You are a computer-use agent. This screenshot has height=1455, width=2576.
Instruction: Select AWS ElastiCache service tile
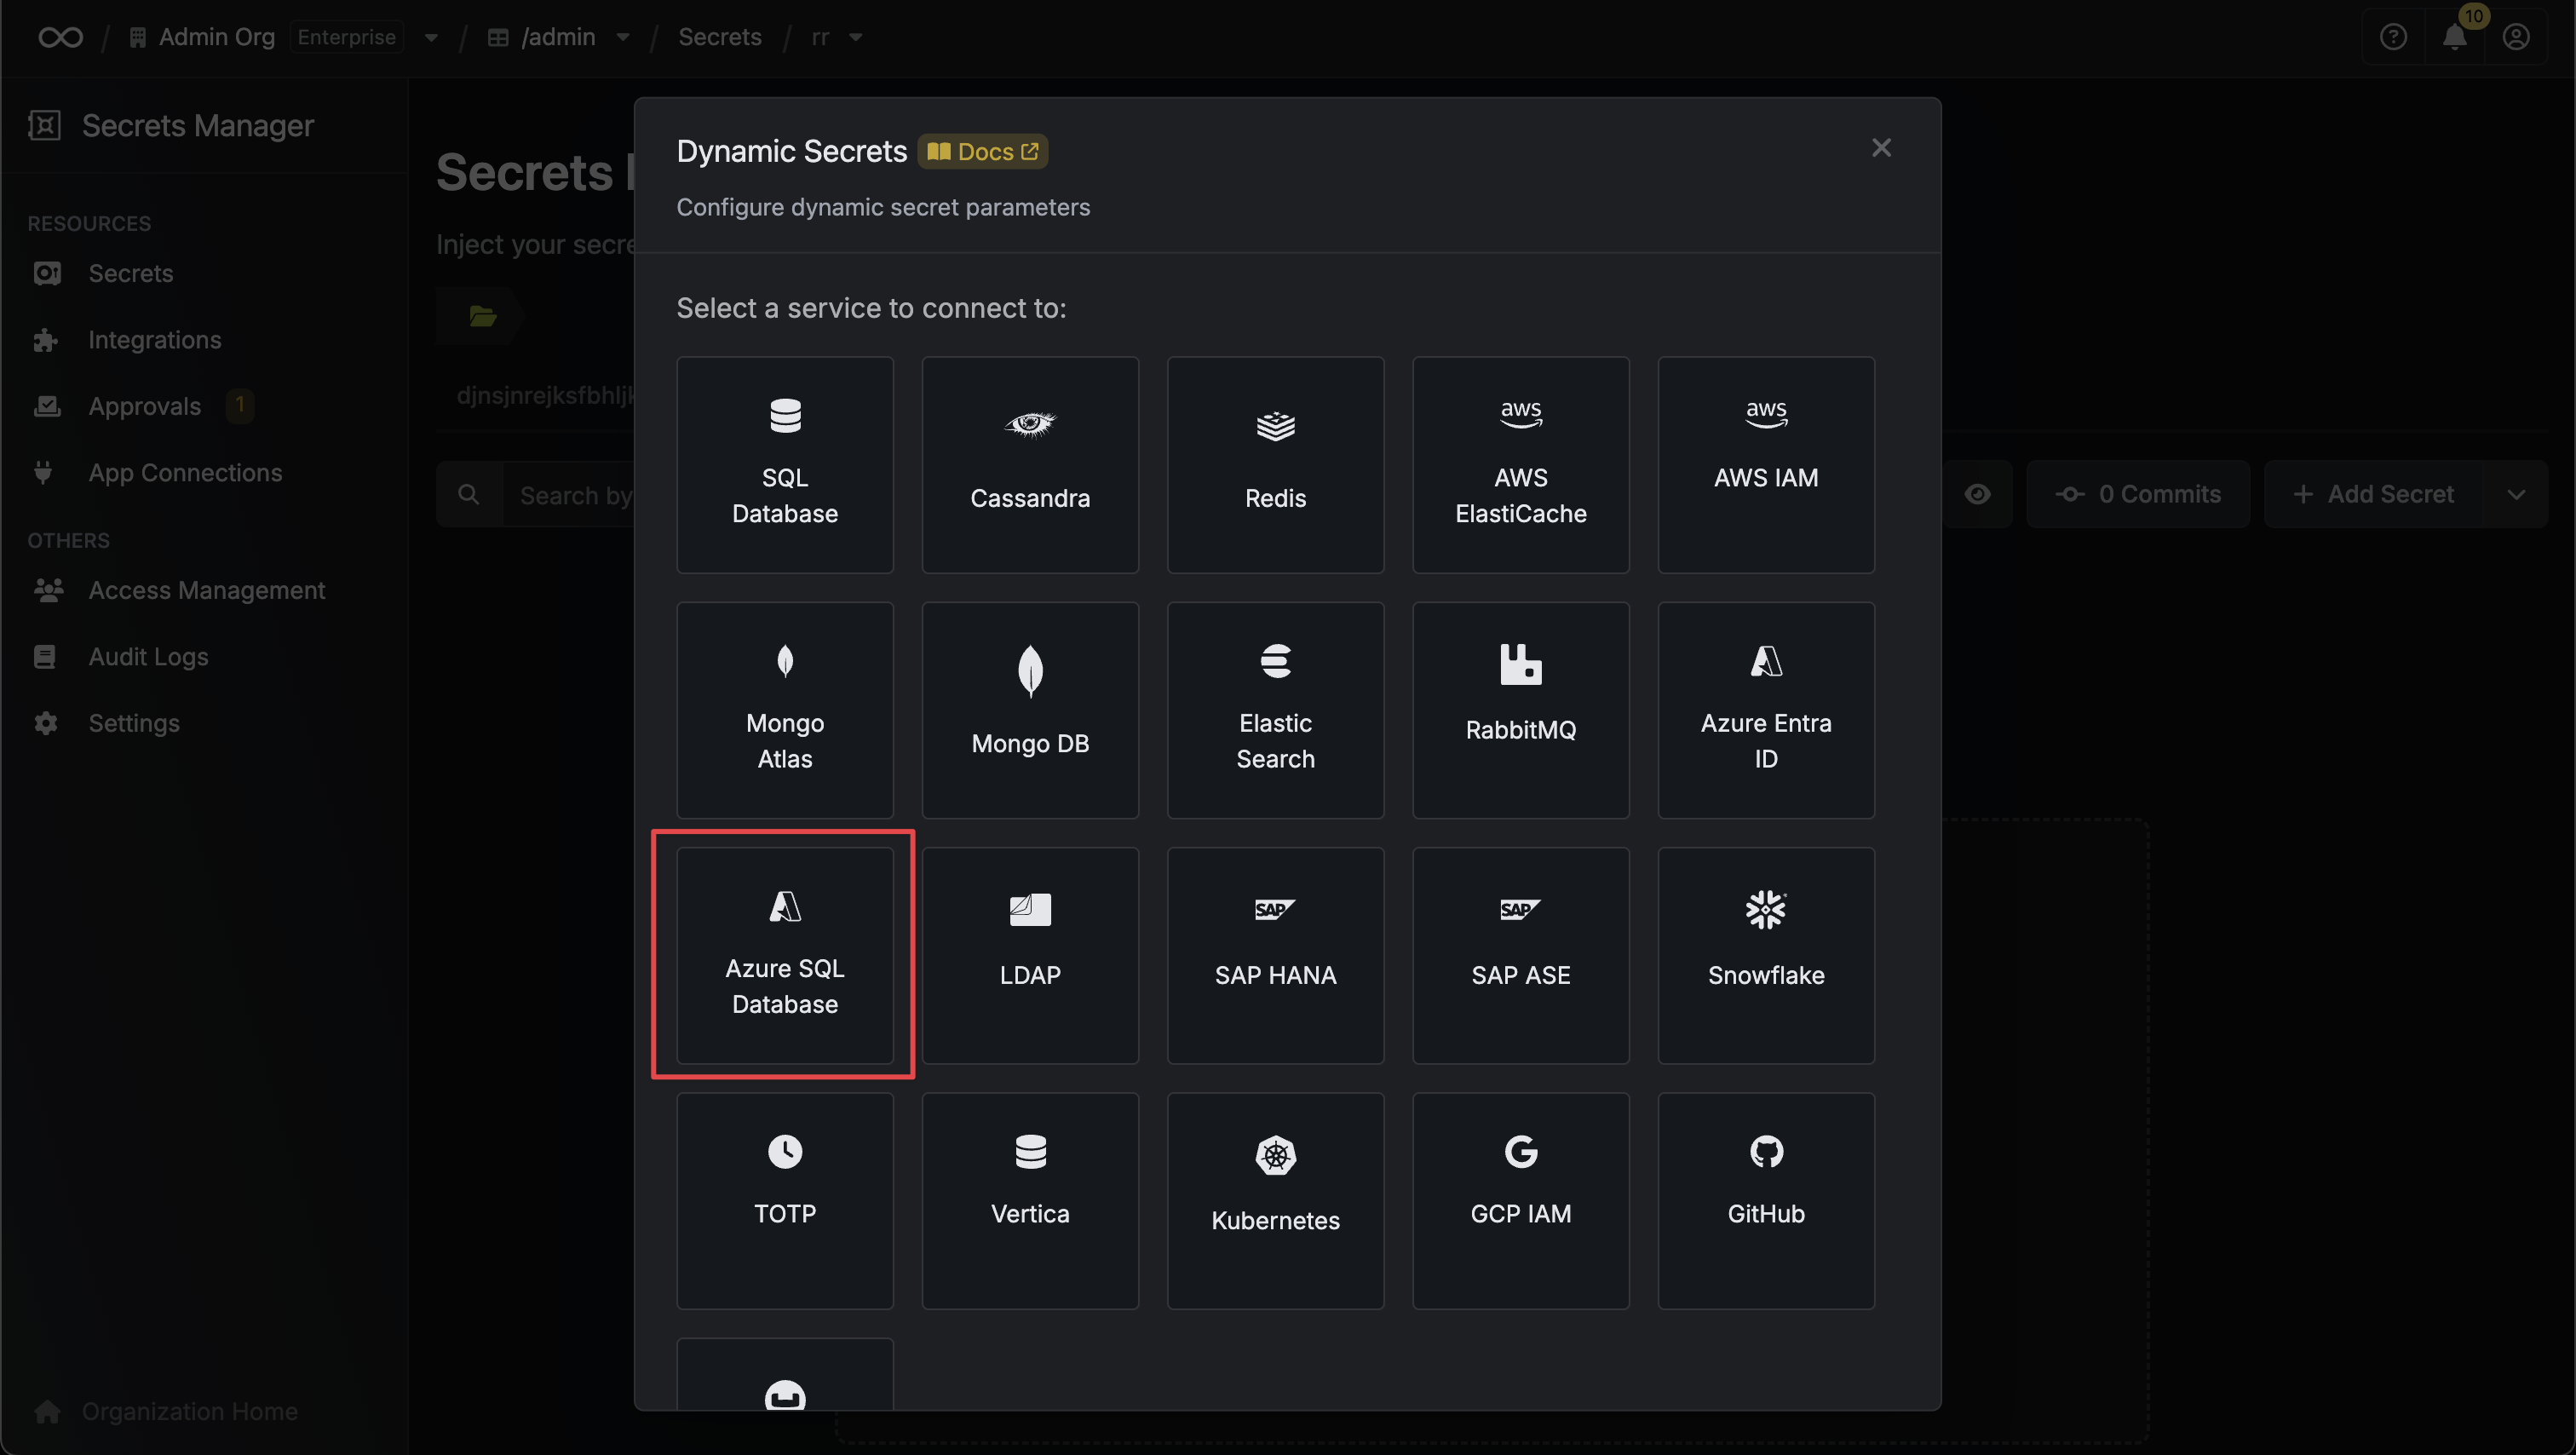pyautogui.click(x=1520, y=465)
